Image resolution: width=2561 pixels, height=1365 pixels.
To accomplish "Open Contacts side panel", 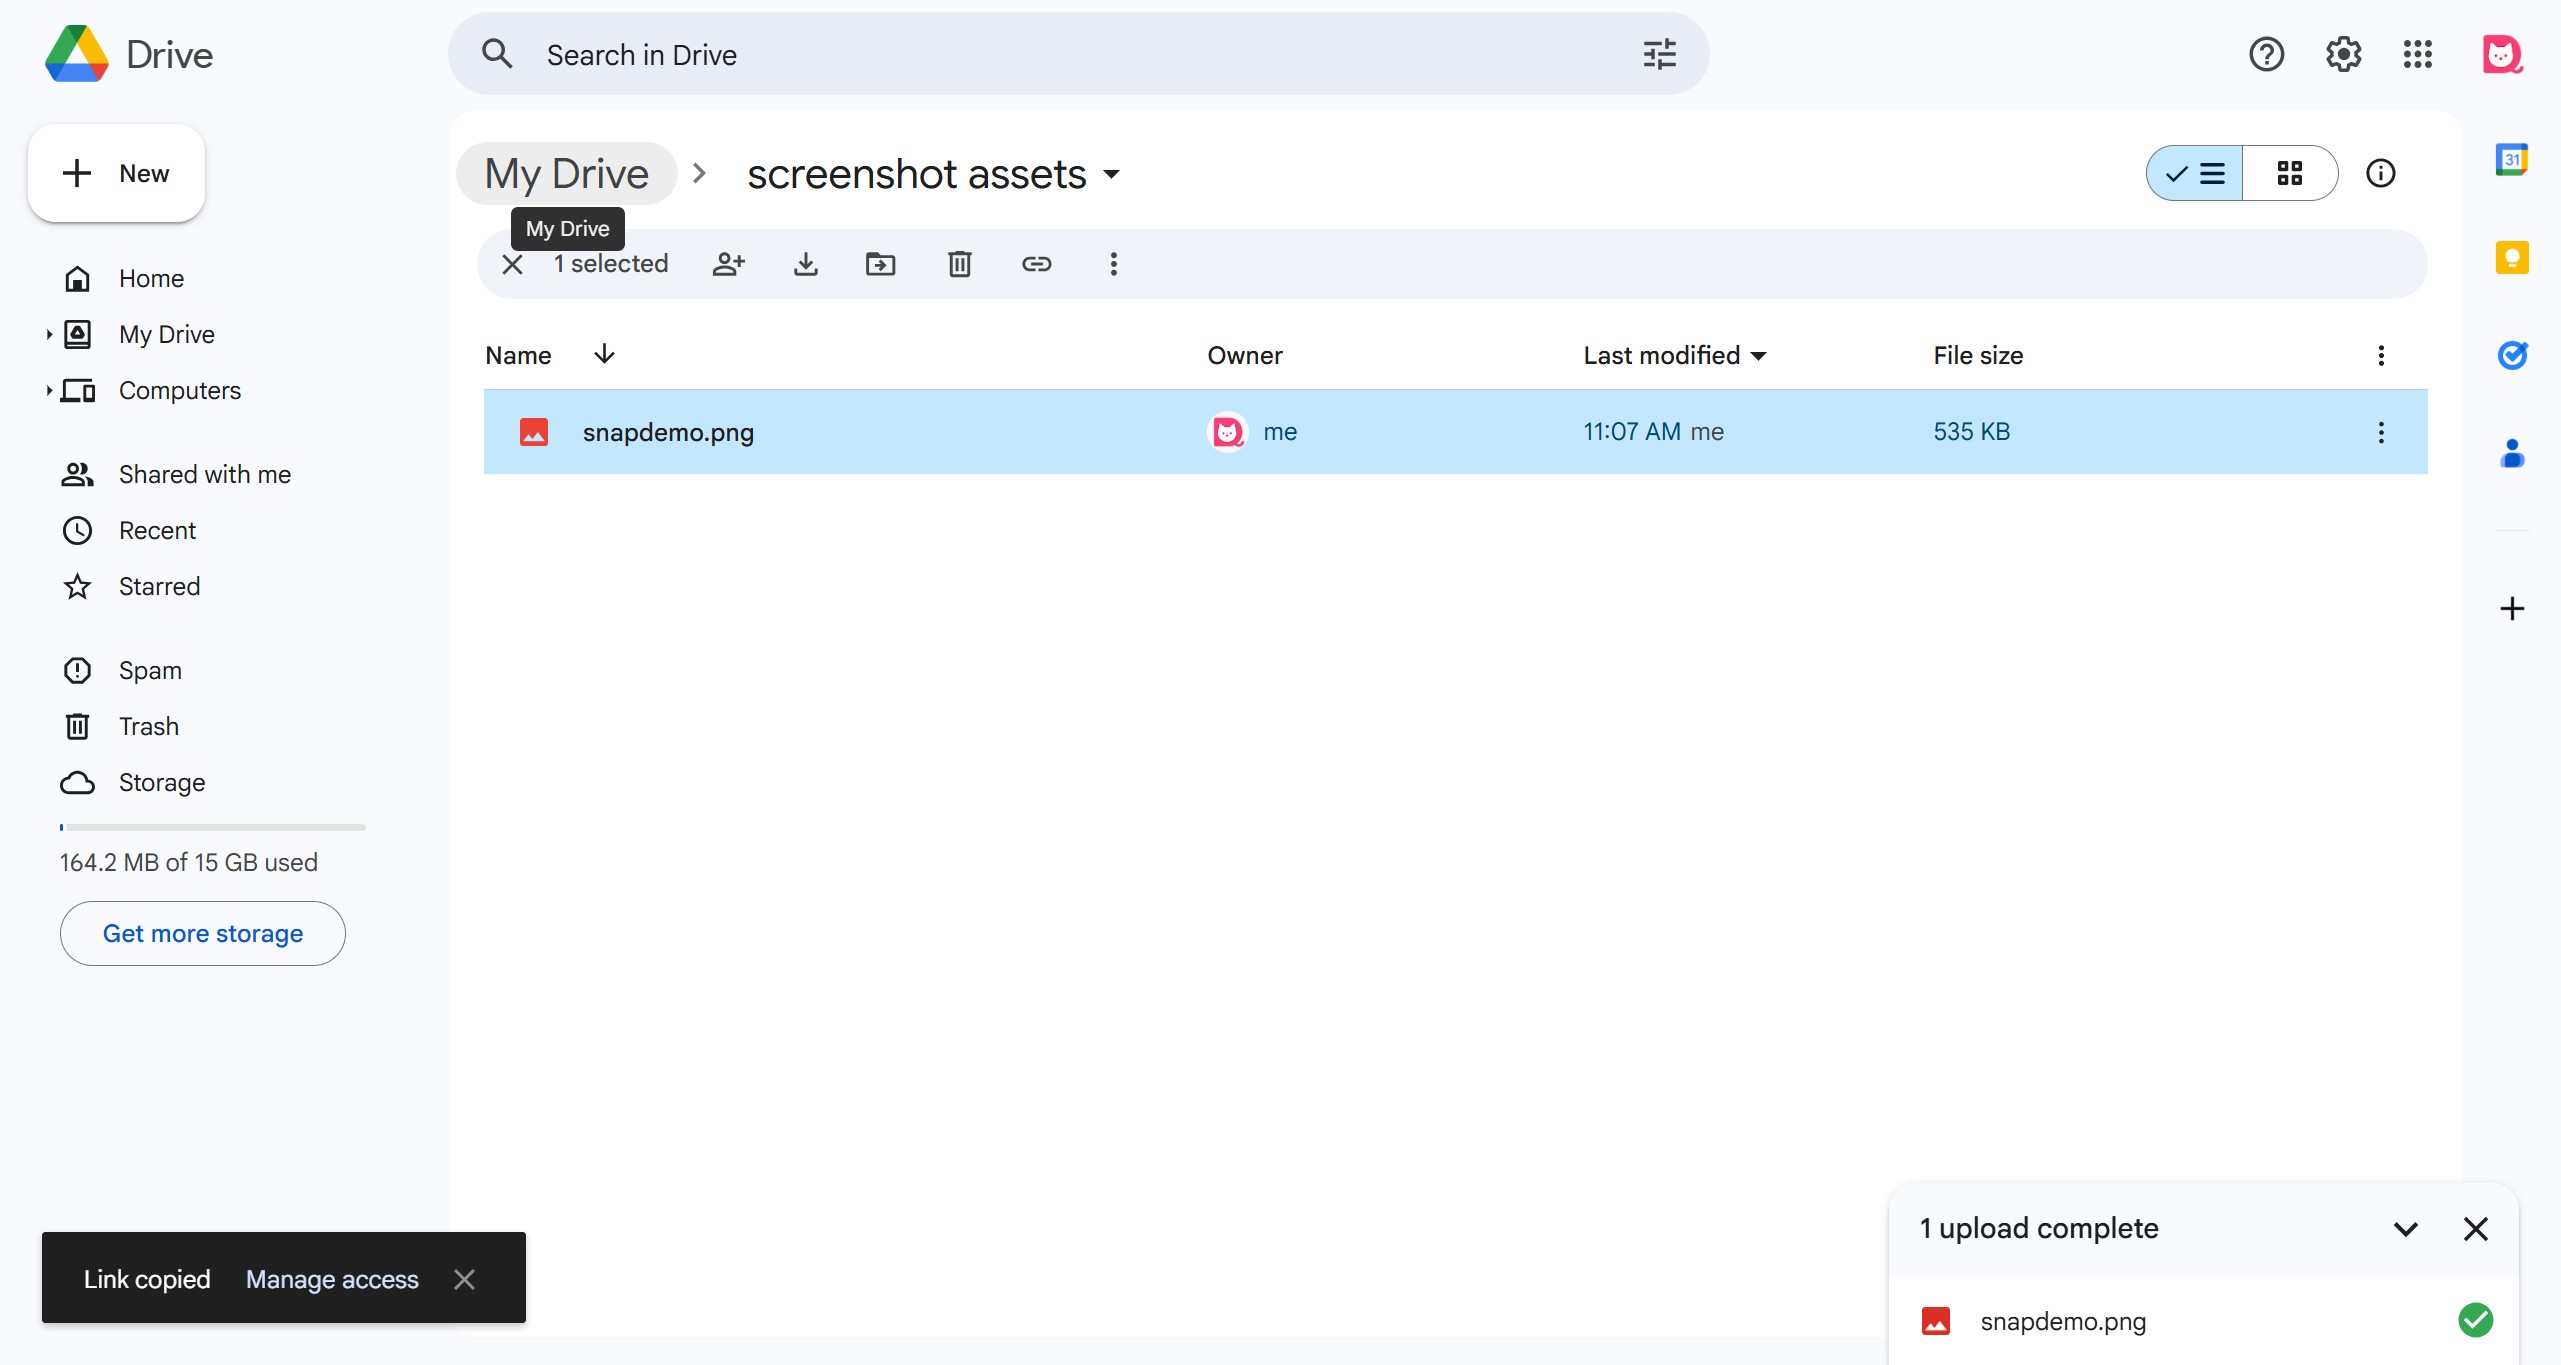I will pyautogui.click(x=2512, y=454).
